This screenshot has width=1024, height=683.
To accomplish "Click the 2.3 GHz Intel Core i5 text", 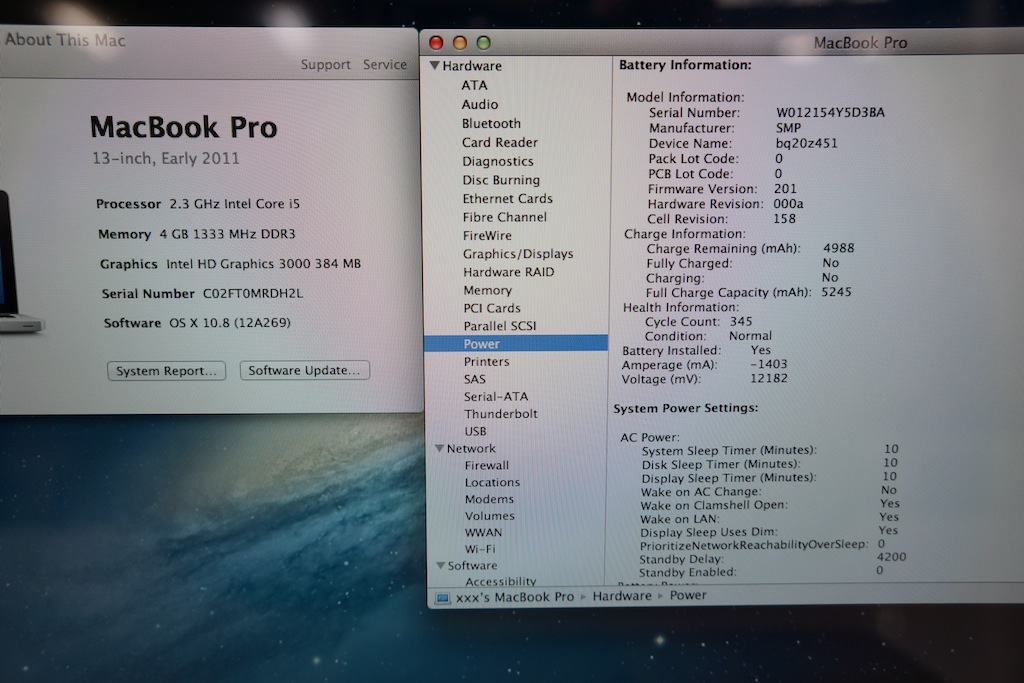I will pyautogui.click(x=234, y=204).
